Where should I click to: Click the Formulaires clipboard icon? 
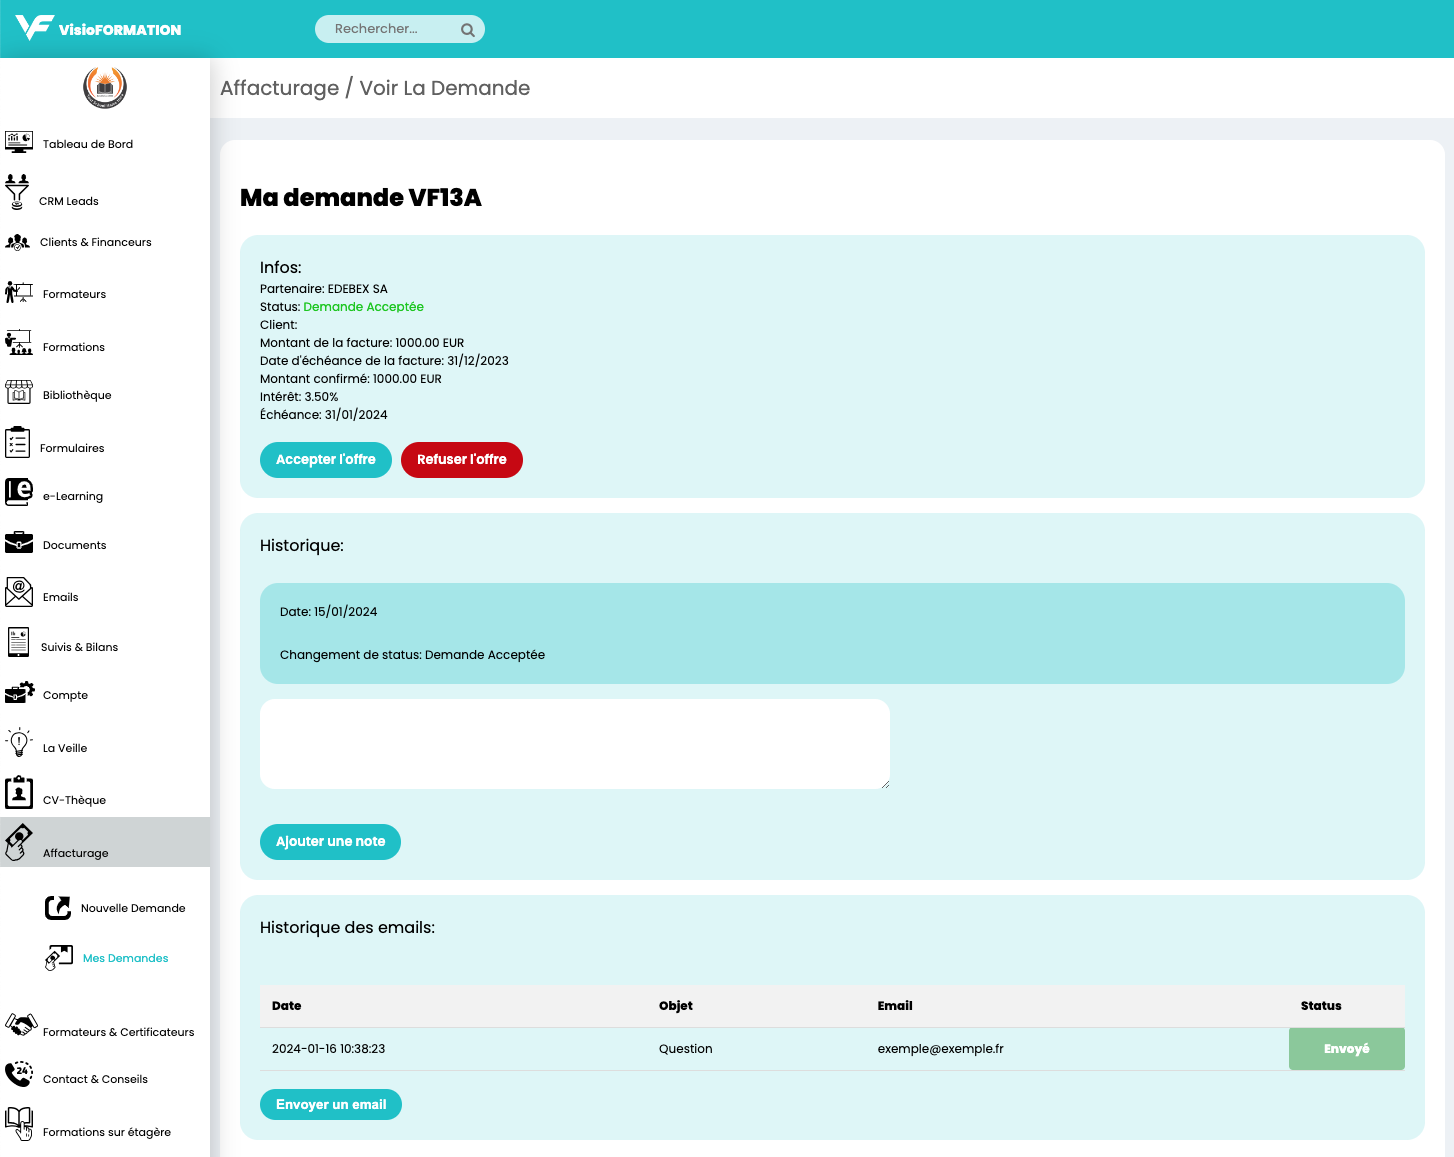pyautogui.click(x=17, y=442)
